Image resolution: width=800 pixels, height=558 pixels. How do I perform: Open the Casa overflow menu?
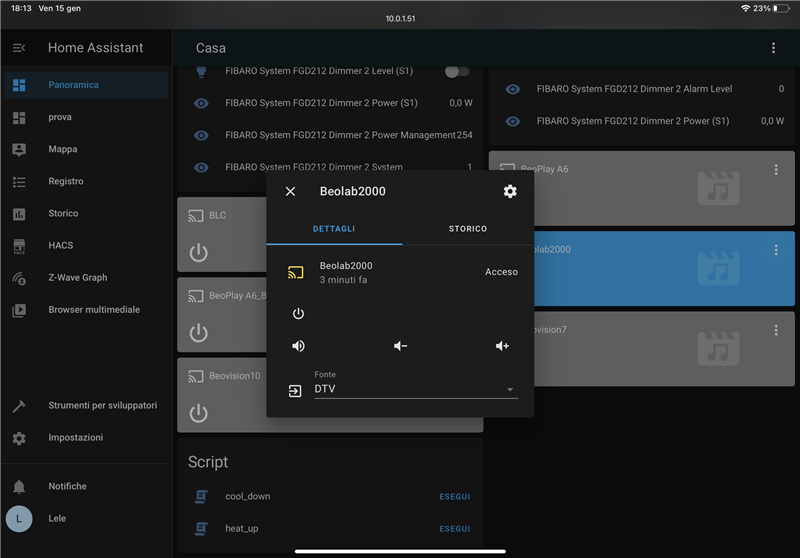[773, 48]
